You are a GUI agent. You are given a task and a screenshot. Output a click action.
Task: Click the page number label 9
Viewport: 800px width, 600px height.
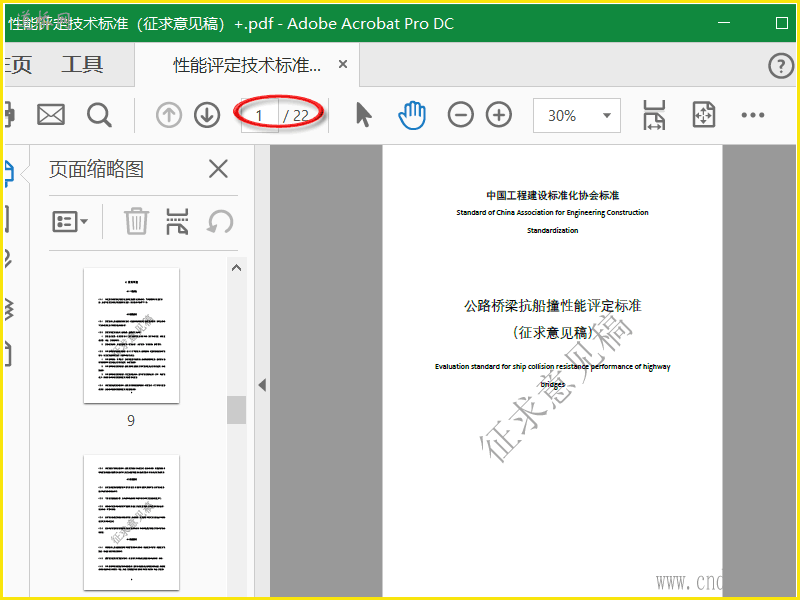(131, 420)
